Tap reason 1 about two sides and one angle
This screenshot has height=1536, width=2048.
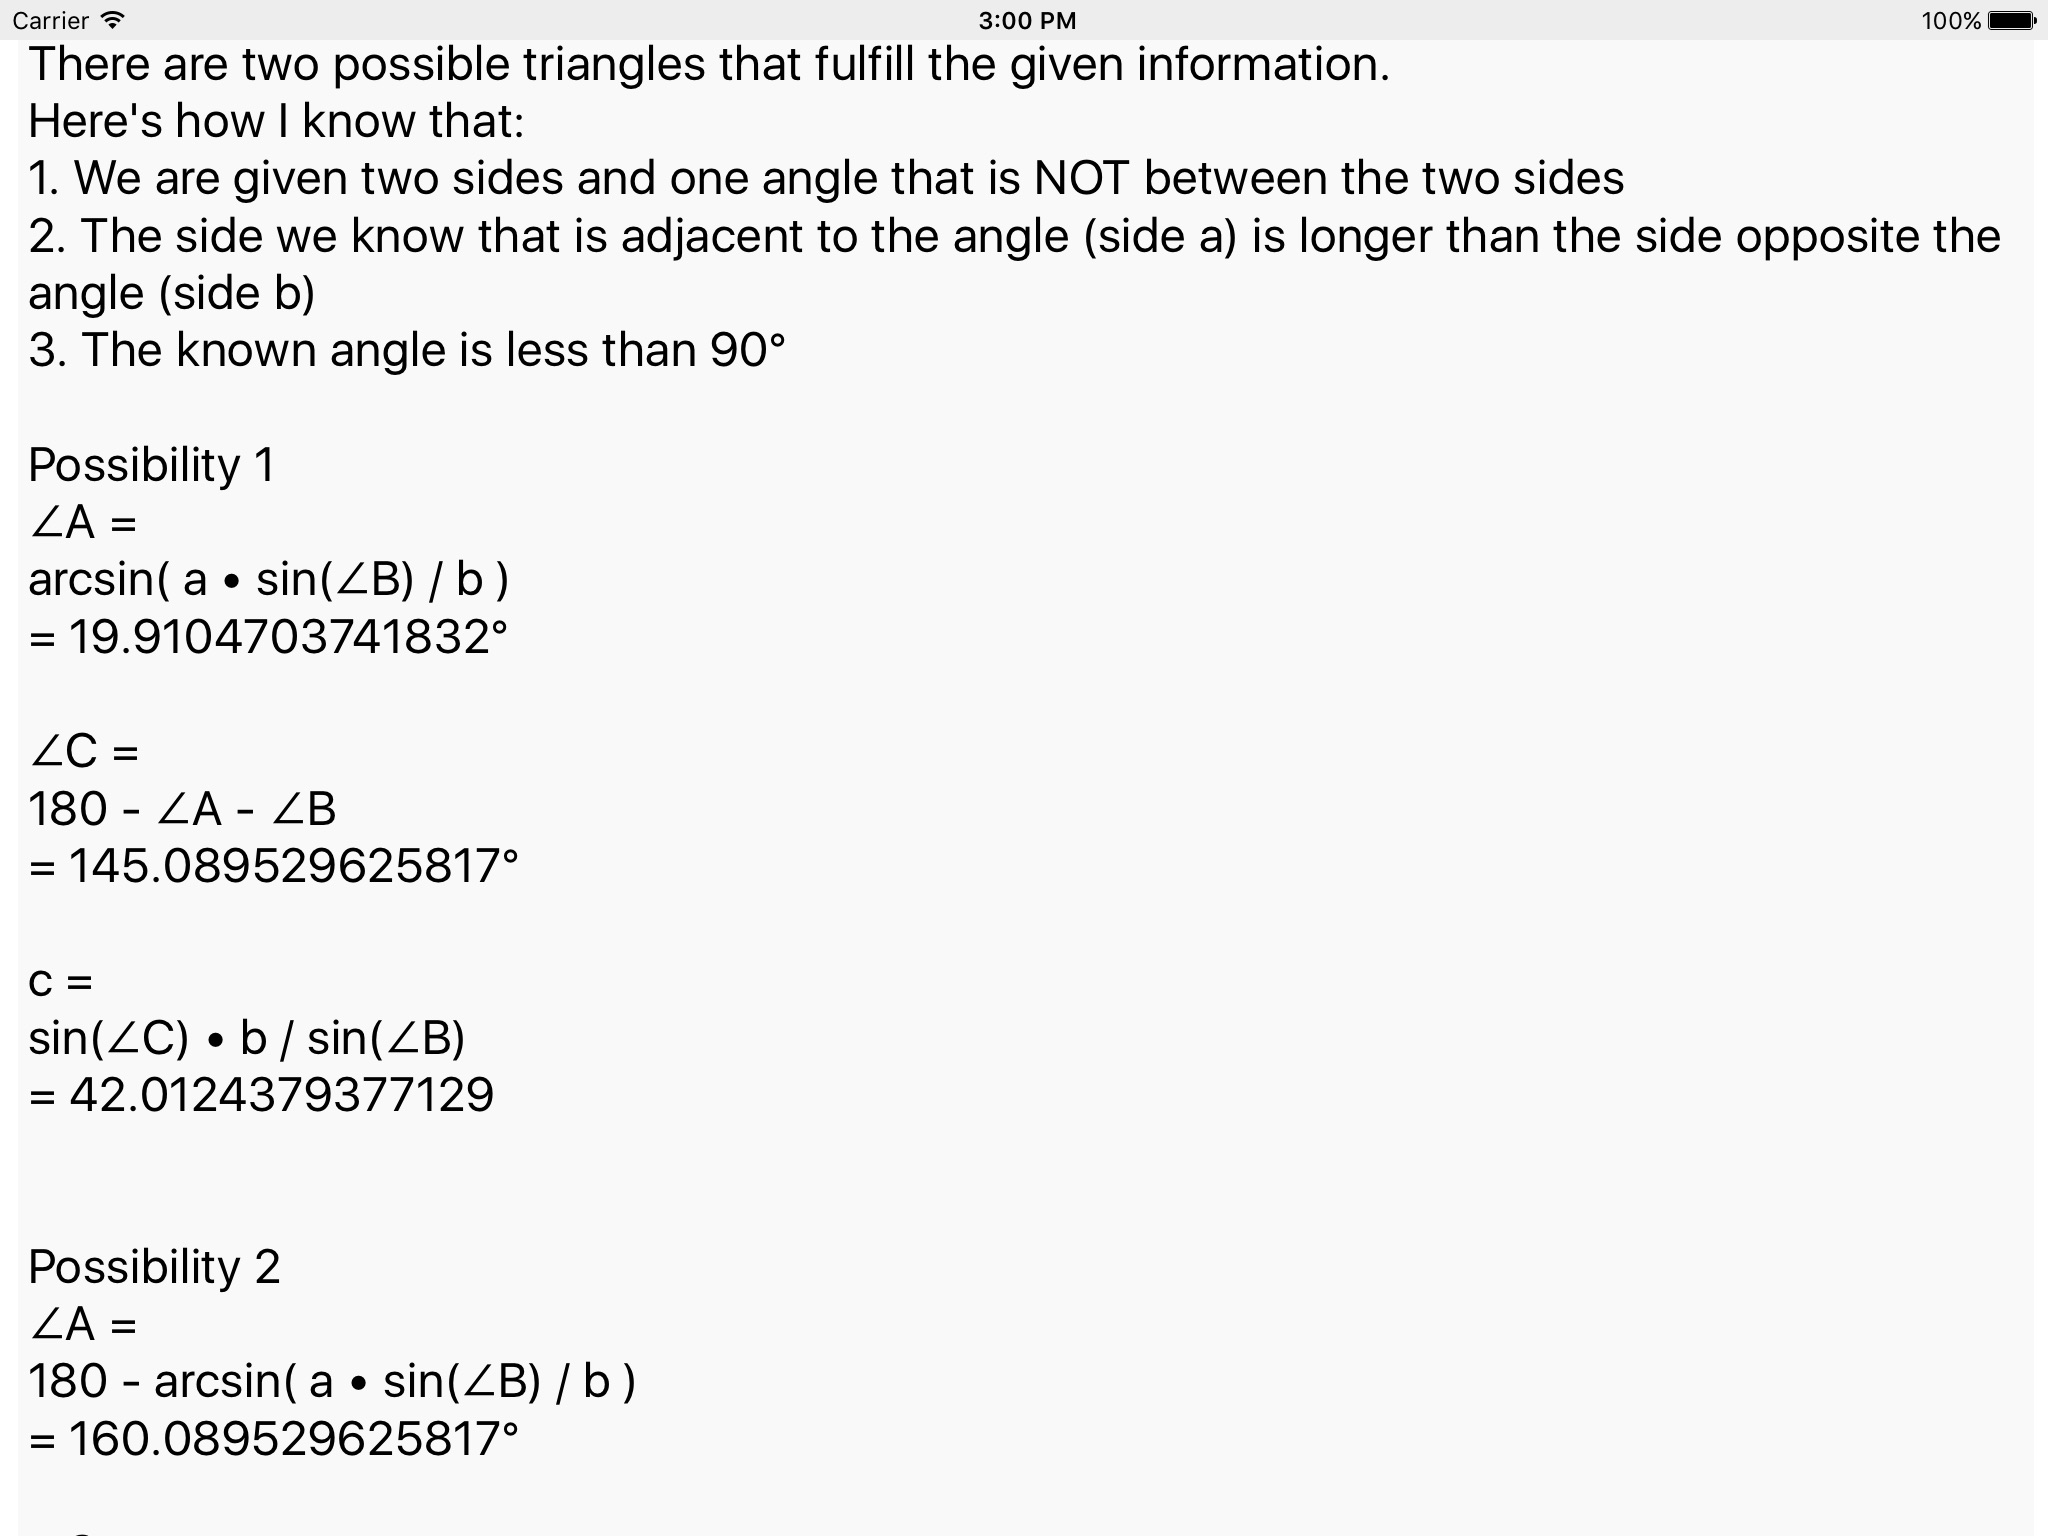coord(826,178)
